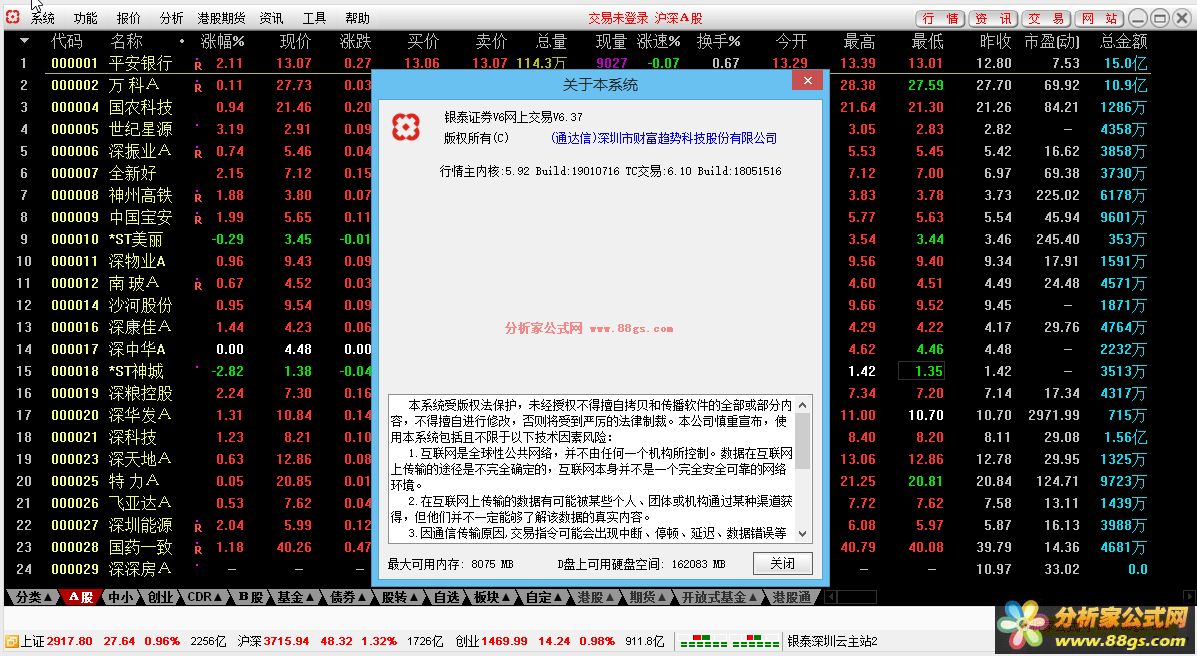Click the 交易 button at top right
This screenshot has width=1197, height=656.
coord(1045,18)
